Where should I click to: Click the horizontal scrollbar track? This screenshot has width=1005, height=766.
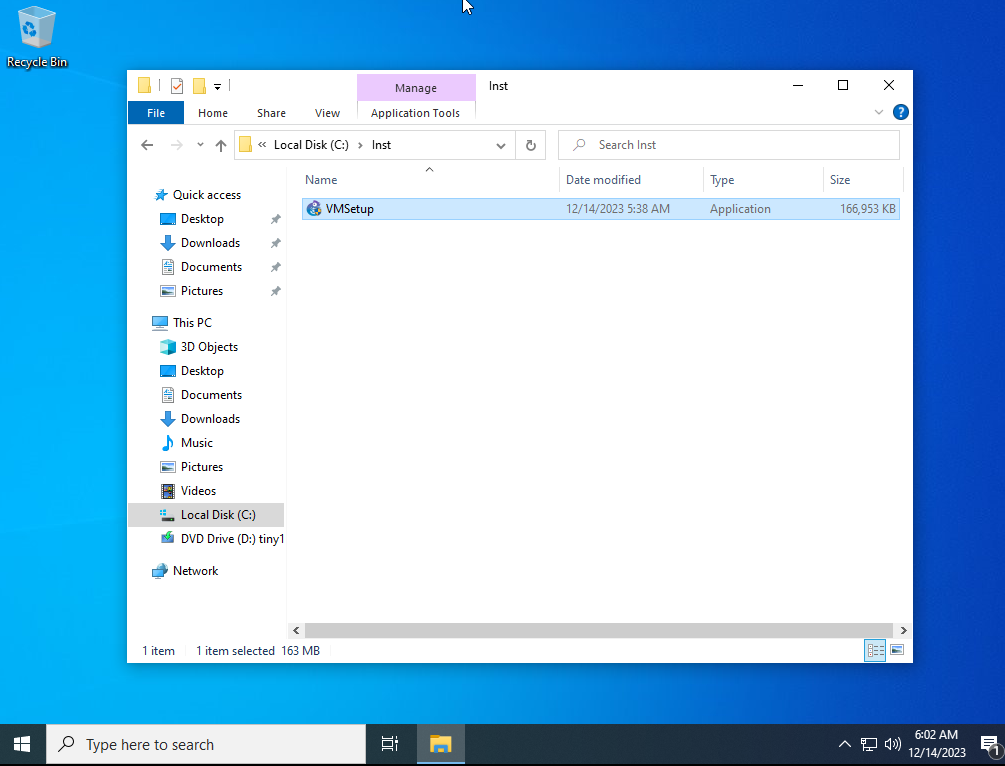click(x=599, y=630)
